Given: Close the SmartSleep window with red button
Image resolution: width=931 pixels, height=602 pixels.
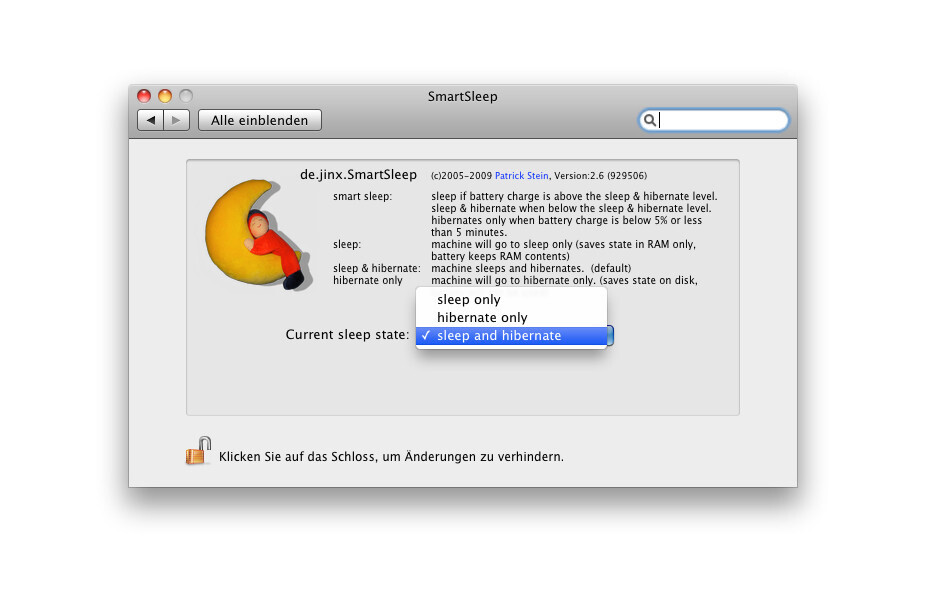Looking at the screenshot, I should coord(144,96).
